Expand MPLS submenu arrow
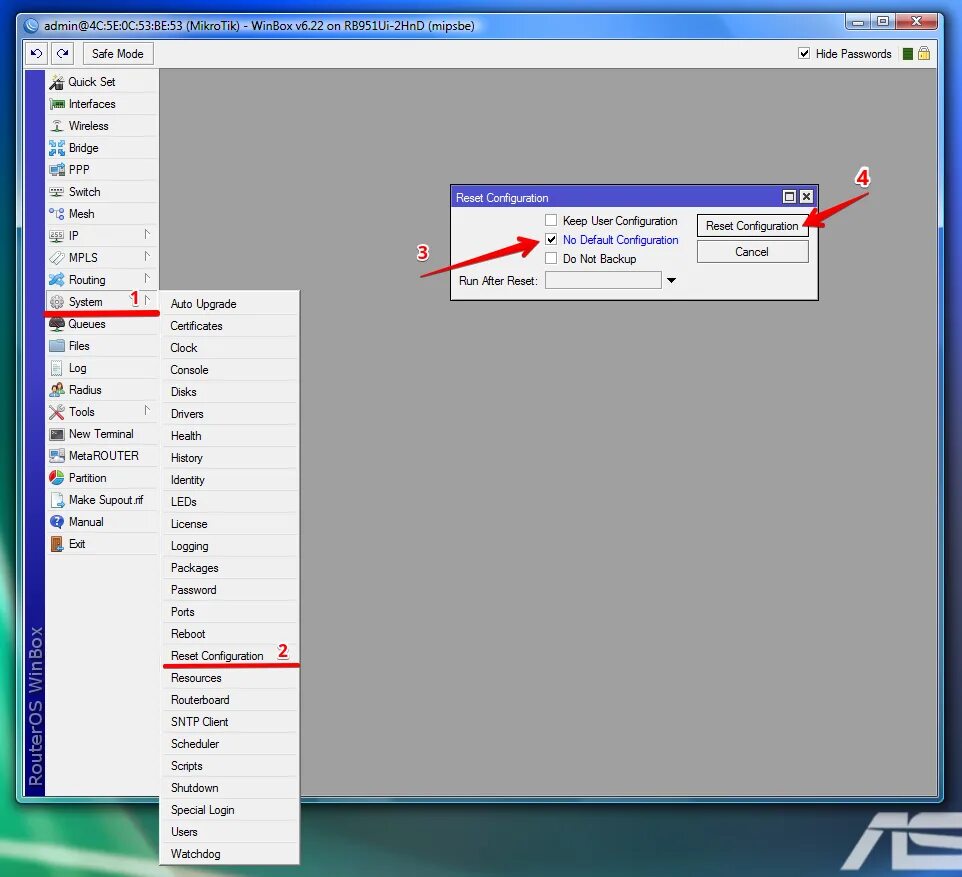The image size is (962, 877). coord(147,256)
